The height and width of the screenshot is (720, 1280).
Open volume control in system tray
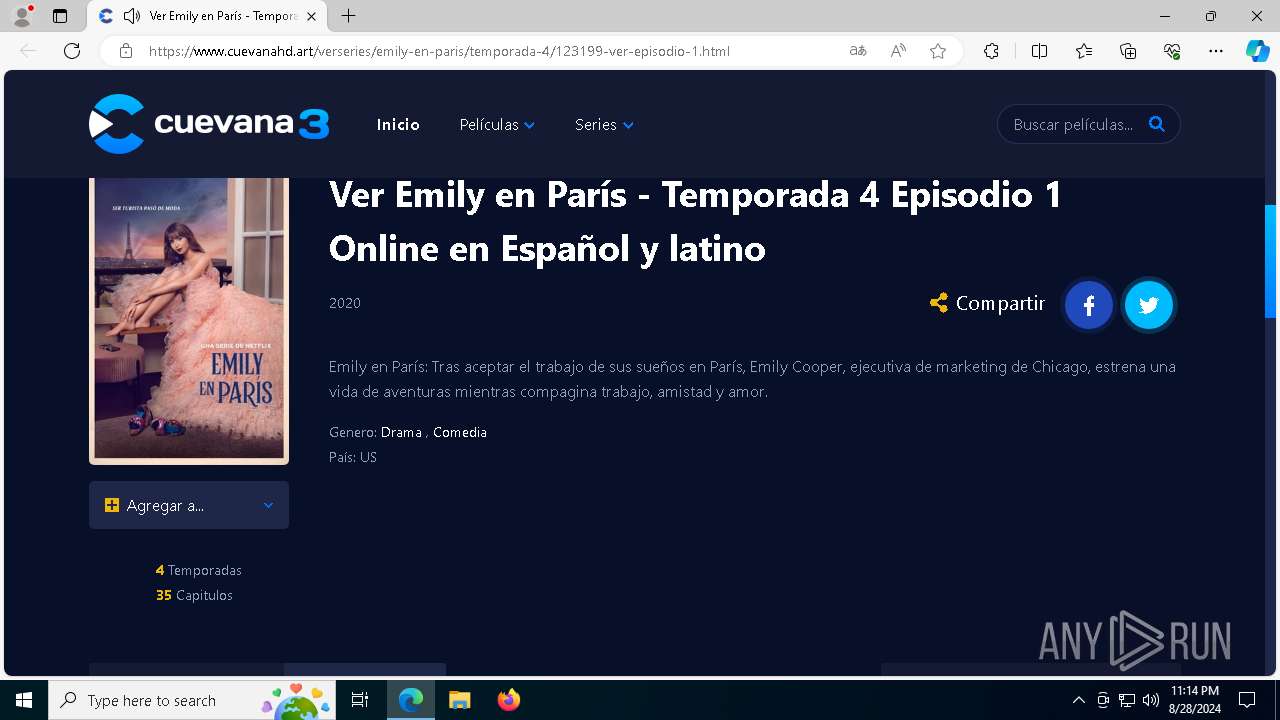[x=1151, y=700]
